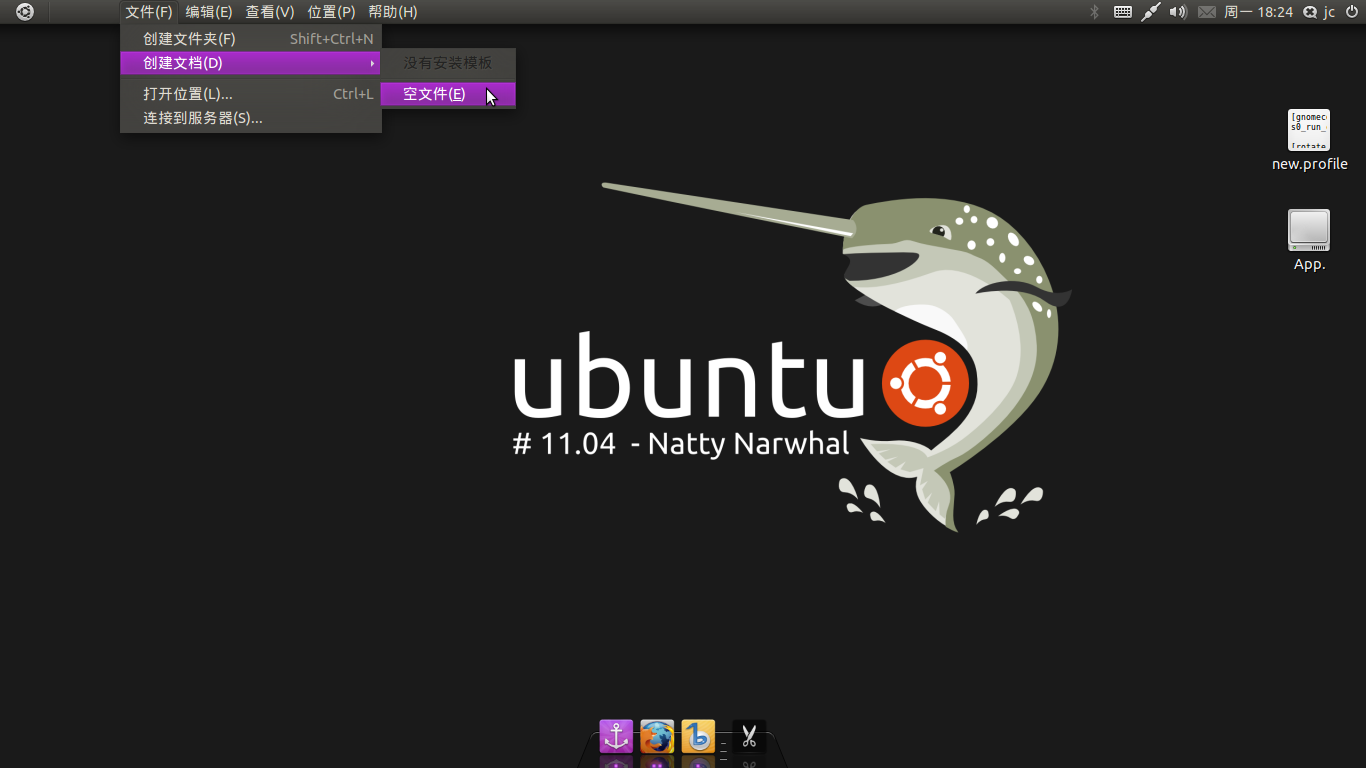The height and width of the screenshot is (768, 1366).
Task: Open the 文件(F) menu
Action: pyautogui.click(x=149, y=12)
